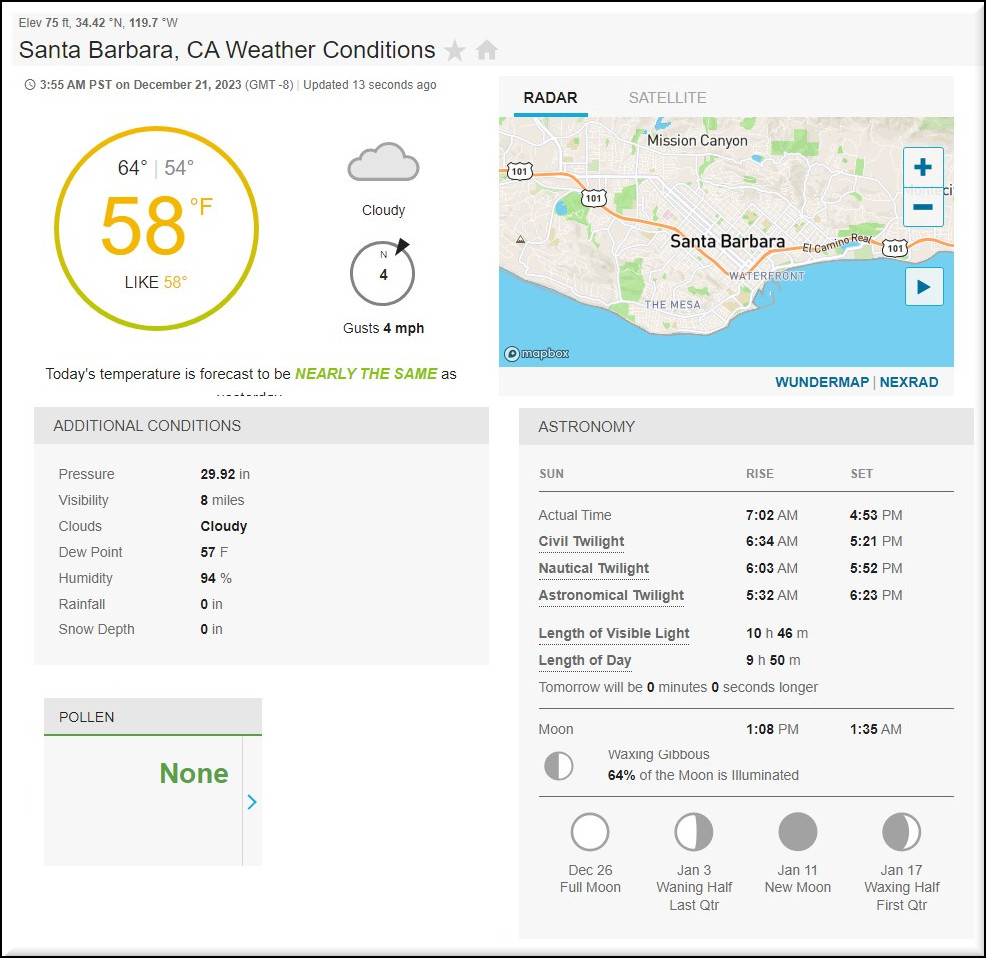
Task: Click the Jan 11 New Moon icon
Action: (798, 832)
